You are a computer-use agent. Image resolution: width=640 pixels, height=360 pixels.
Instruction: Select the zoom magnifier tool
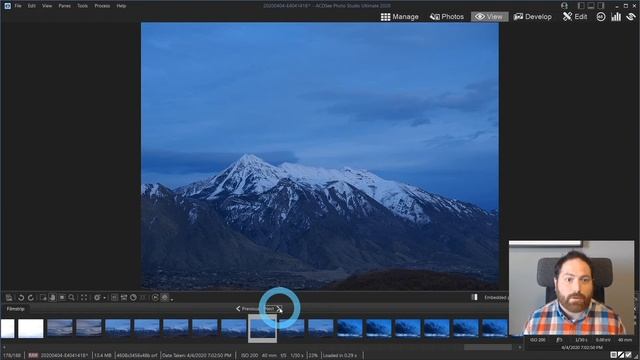tap(71, 298)
